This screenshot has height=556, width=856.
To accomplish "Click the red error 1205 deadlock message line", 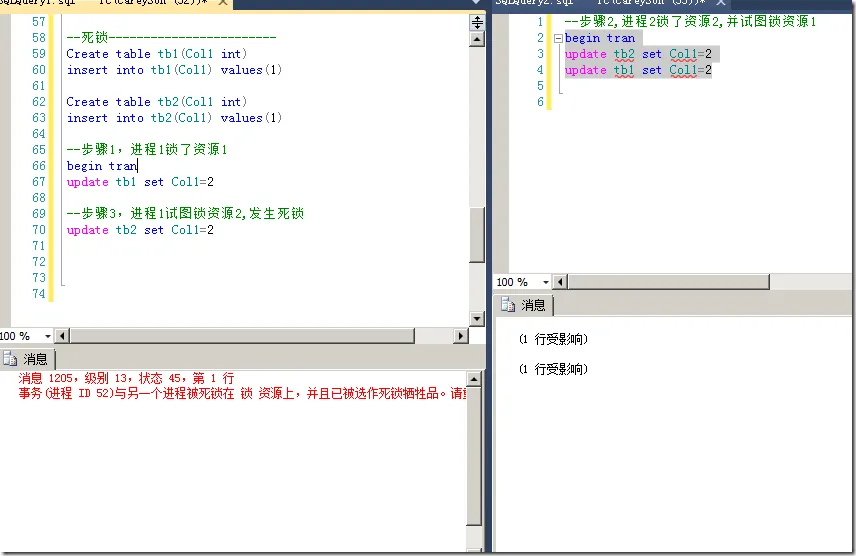I will coord(126,378).
